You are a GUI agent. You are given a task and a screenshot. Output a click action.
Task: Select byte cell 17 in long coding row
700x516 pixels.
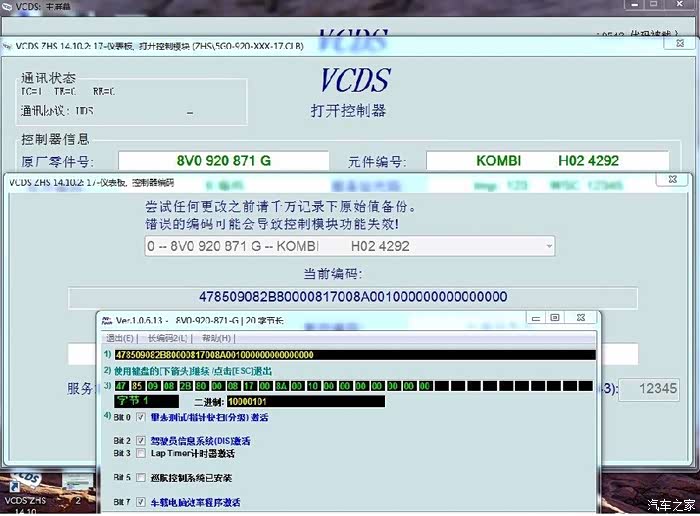(x=249, y=386)
